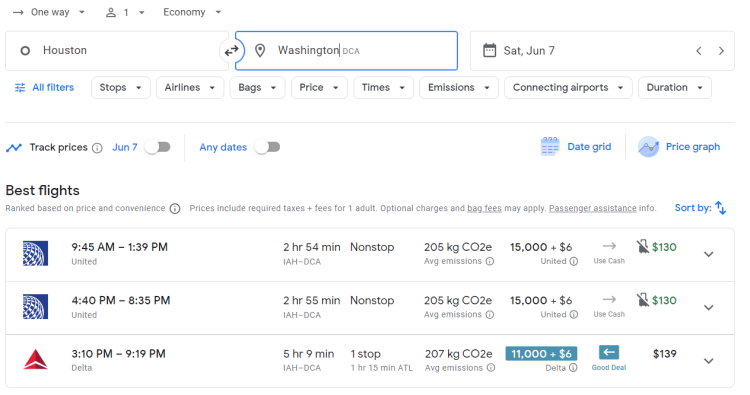Open All filters panel

tap(44, 88)
